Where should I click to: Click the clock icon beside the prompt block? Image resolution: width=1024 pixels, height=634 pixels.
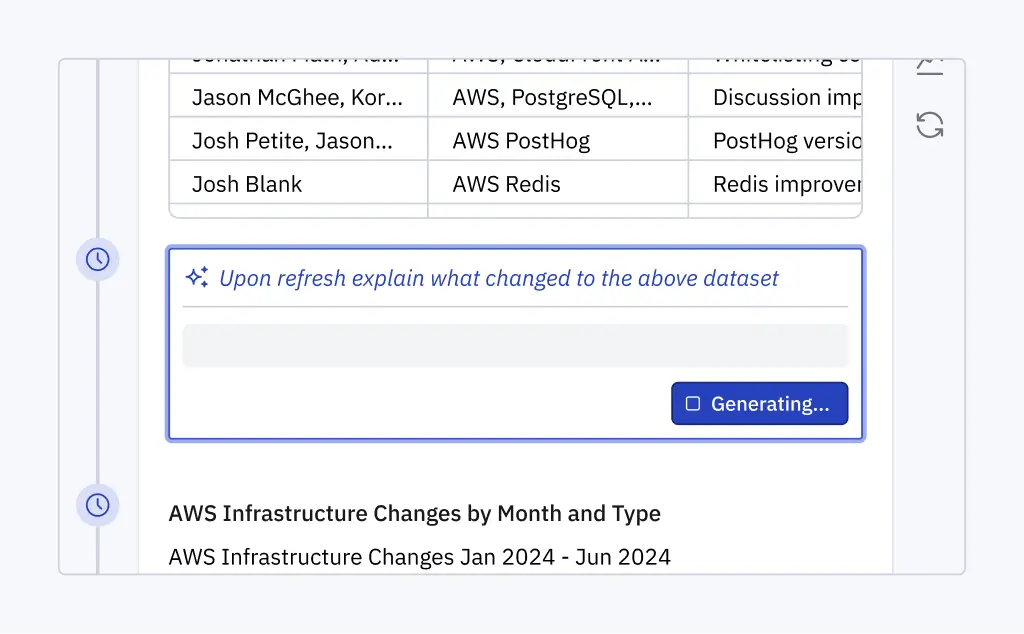tap(98, 260)
